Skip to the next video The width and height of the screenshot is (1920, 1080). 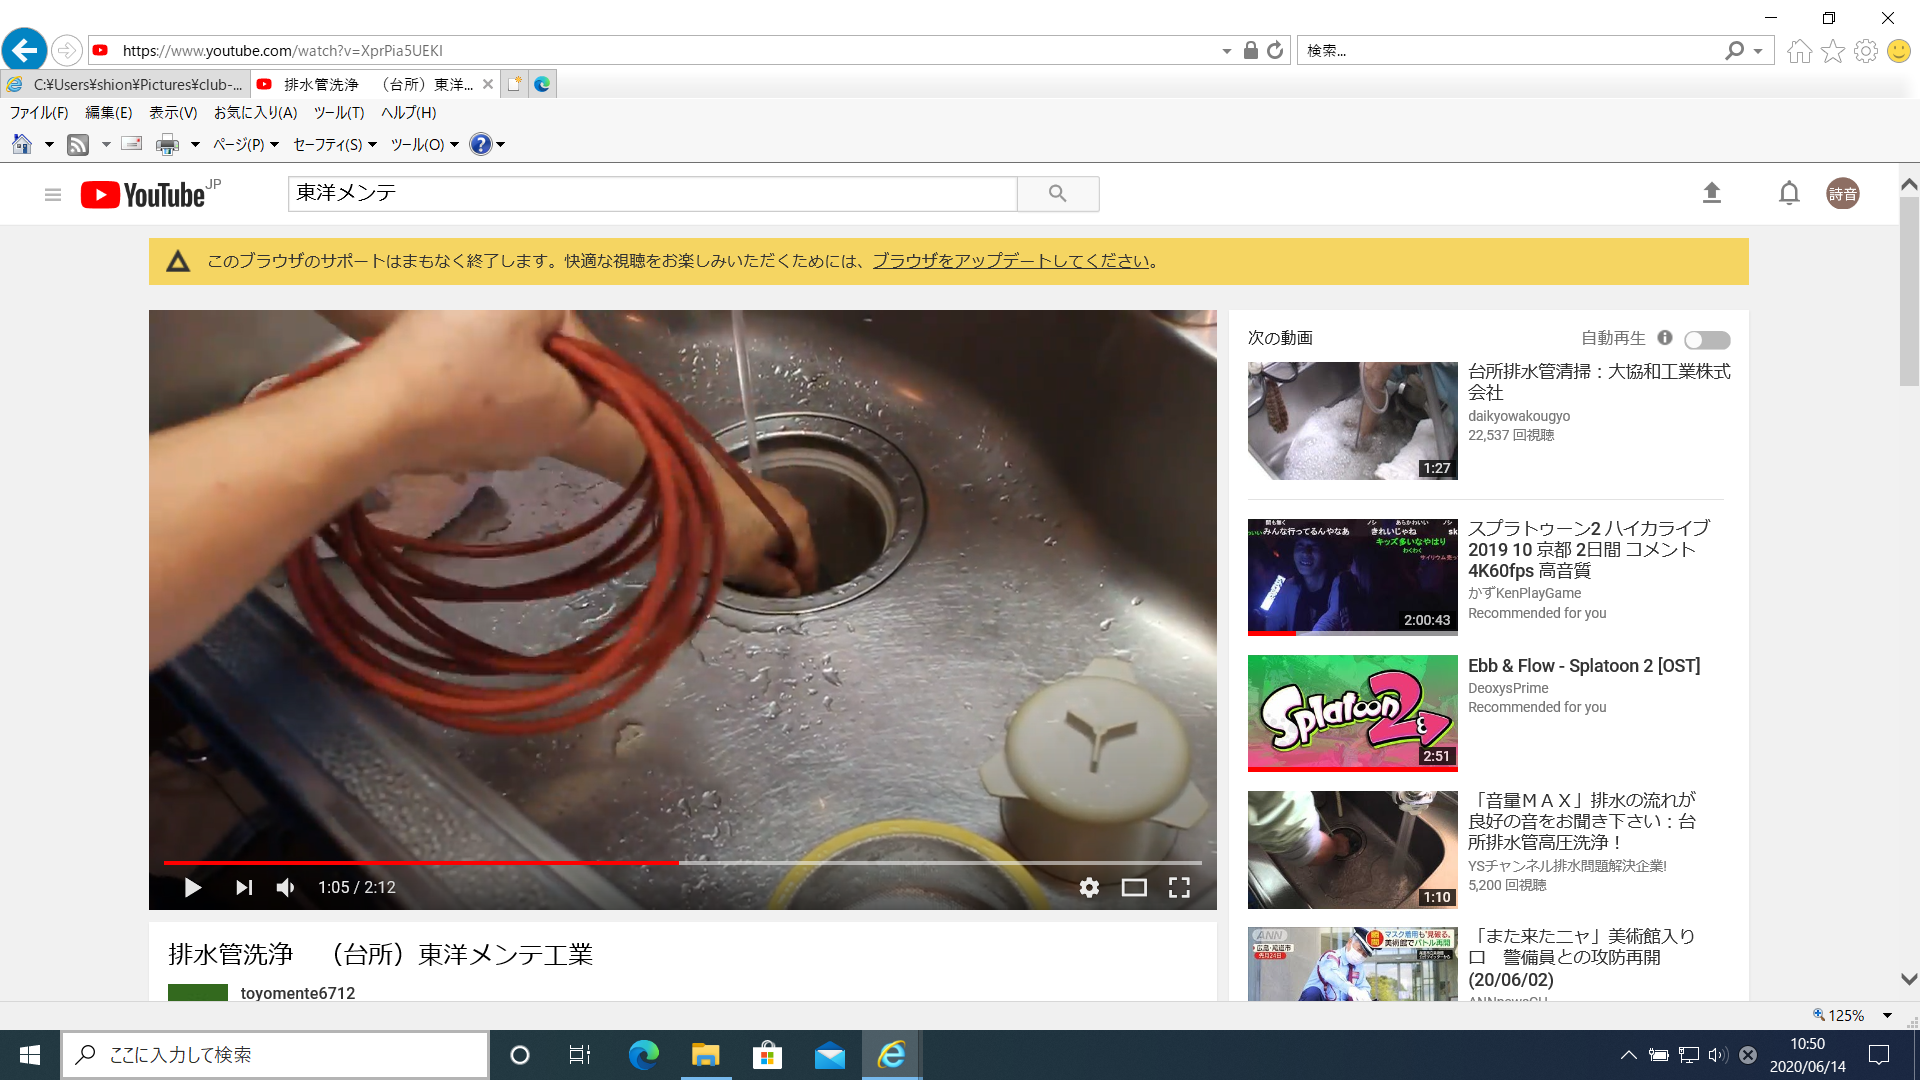point(243,887)
